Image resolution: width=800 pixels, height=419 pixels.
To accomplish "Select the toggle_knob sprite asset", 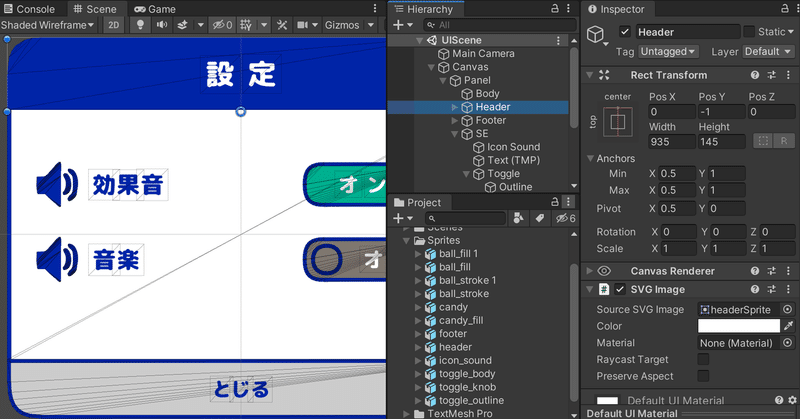I will coord(460,387).
